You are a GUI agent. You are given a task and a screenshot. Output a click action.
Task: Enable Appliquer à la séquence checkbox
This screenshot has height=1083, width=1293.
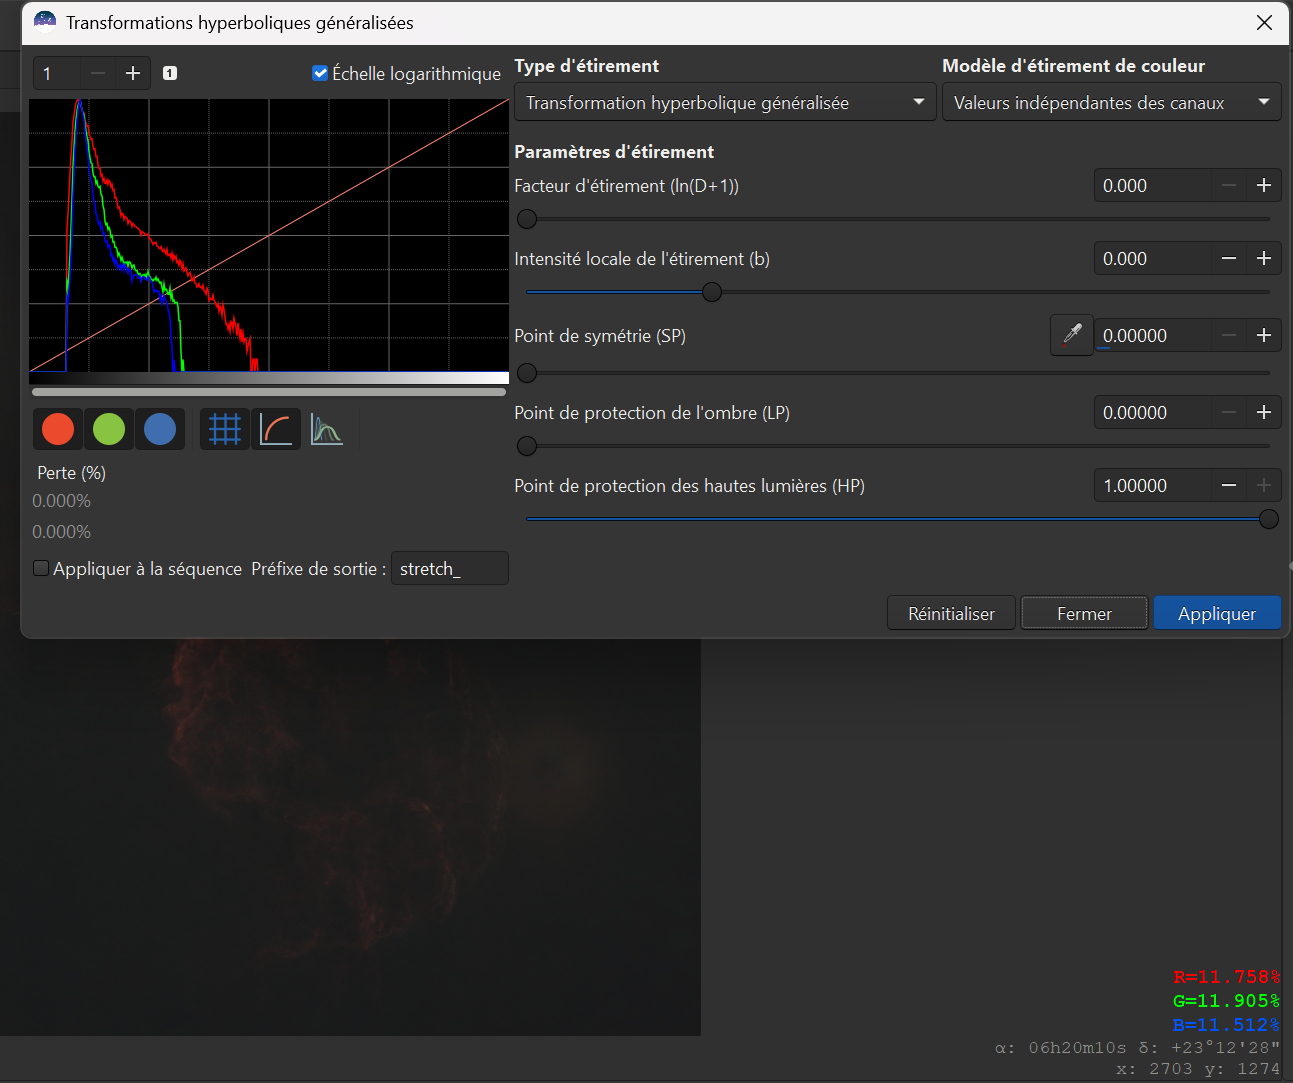[x=41, y=568]
